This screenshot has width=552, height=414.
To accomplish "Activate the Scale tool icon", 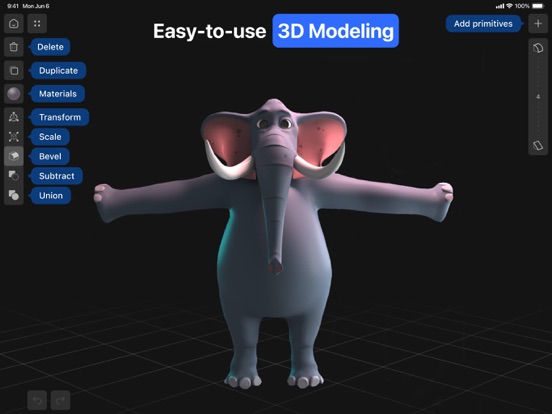I will coord(14,137).
